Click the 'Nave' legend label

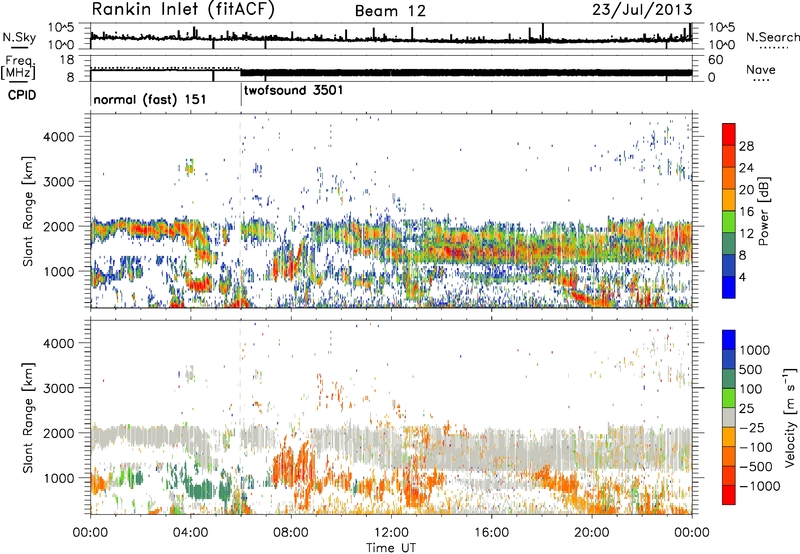pyautogui.click(x=761, y=69)
